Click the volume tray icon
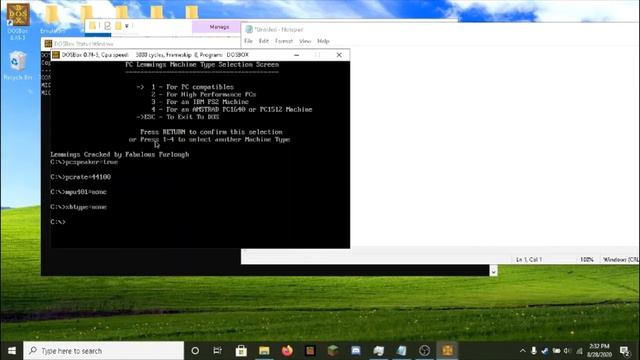The width and height of the screenshot is (640, 360). coord(567,351)
